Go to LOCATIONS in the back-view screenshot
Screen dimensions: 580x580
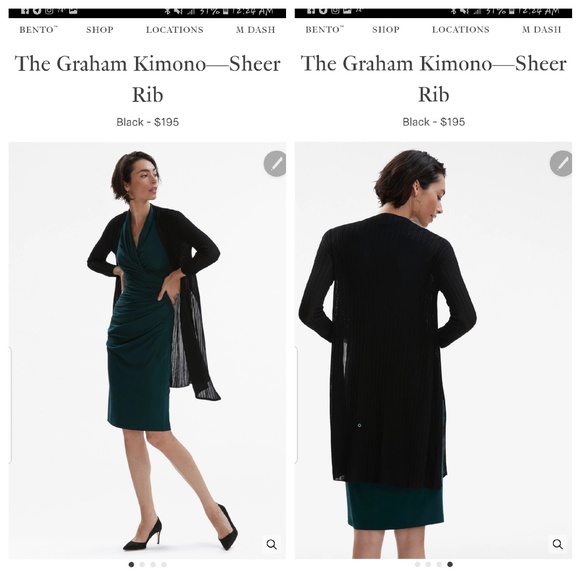[x=461, y=30]
